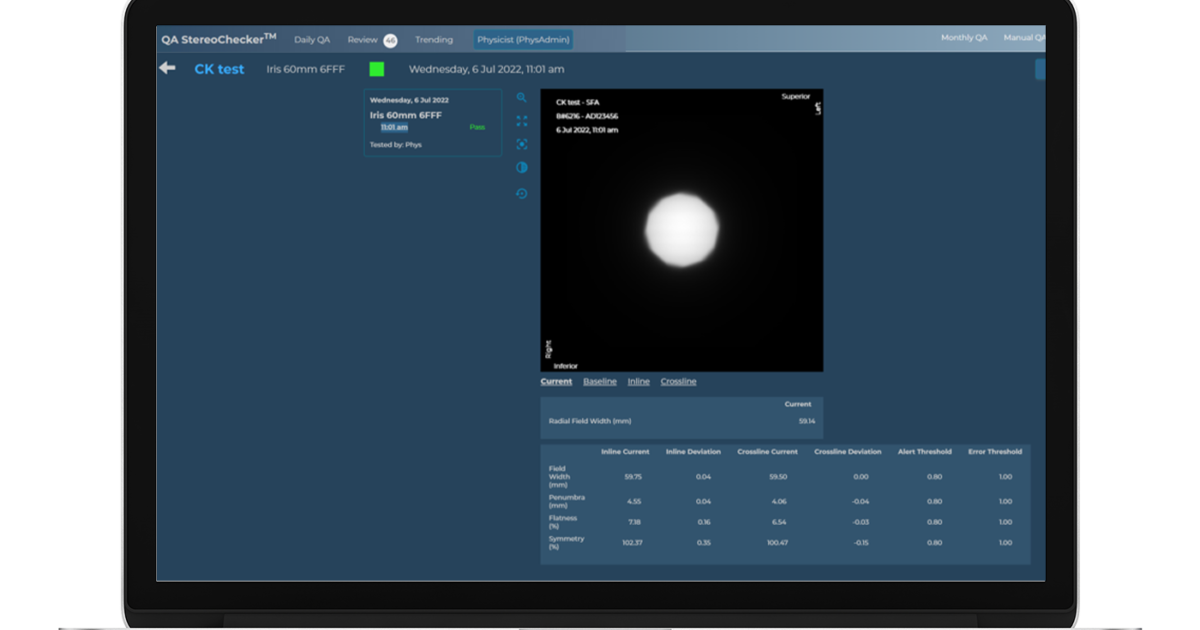Open the Crossline data tab
Image resolution: width=1200 pixels, height=630 pixels.
[677, 381]
